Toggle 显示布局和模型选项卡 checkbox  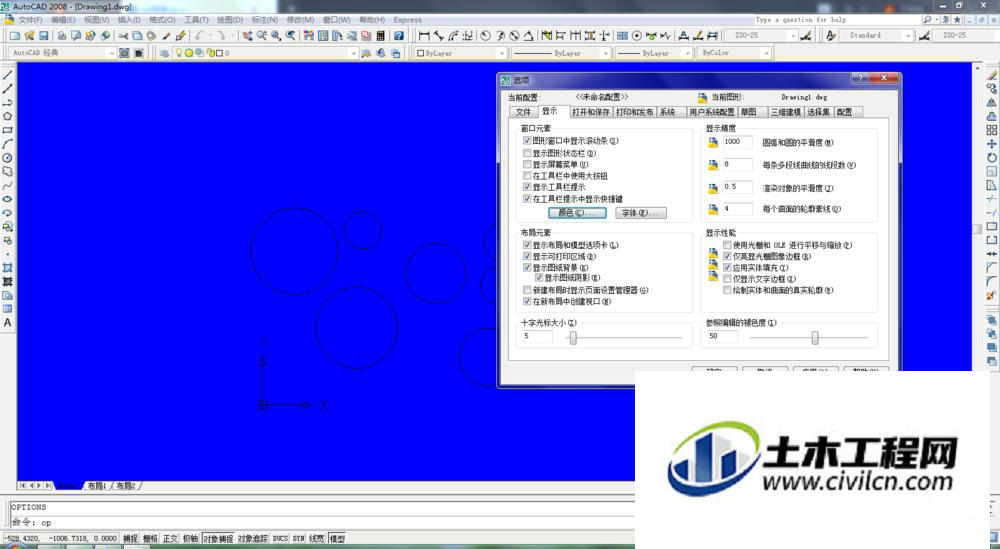pyautogui.click(x=527, y=245)
